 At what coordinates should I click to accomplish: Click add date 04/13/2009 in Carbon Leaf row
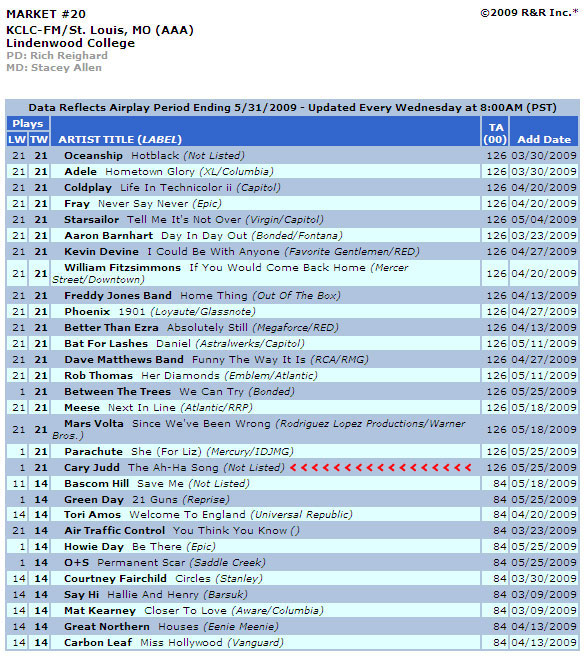coord(544,642)
